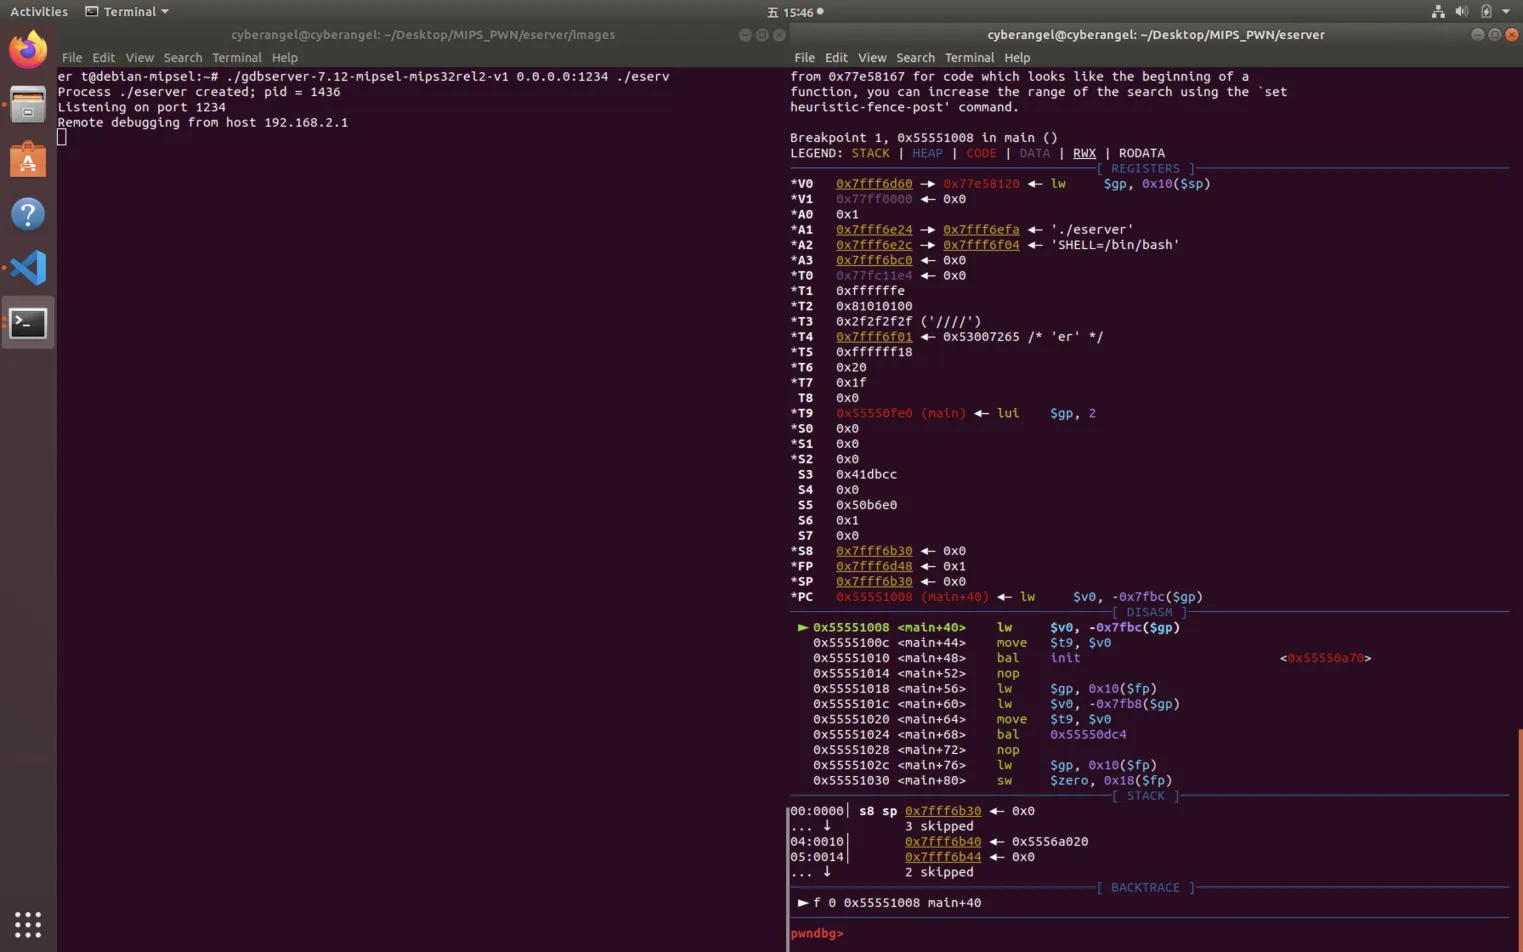Screen dimensions: 1523x952
Task: Click 'Breakpoint 1, 0x55551008 in main ()' line
Action: 924,138
